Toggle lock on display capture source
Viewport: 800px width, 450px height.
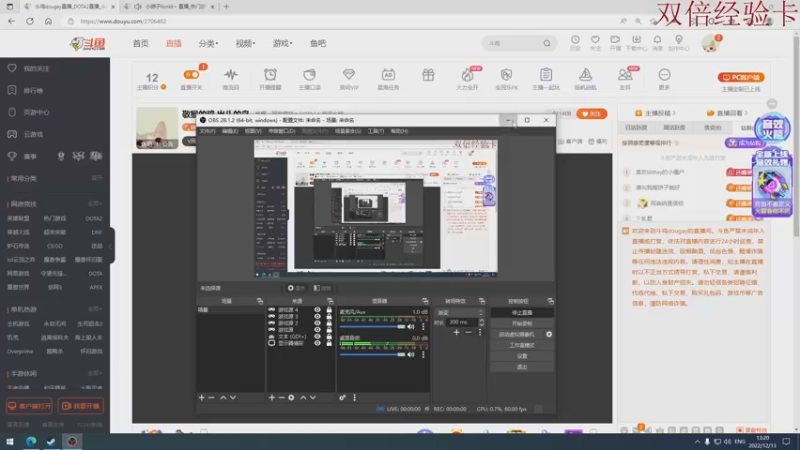point(329,343)
